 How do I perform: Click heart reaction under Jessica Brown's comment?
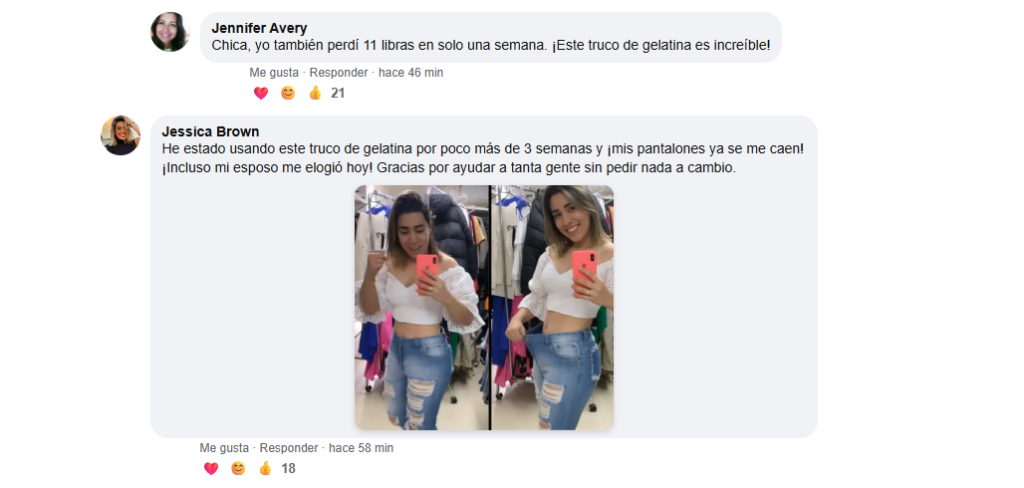[x=211, y=468]
